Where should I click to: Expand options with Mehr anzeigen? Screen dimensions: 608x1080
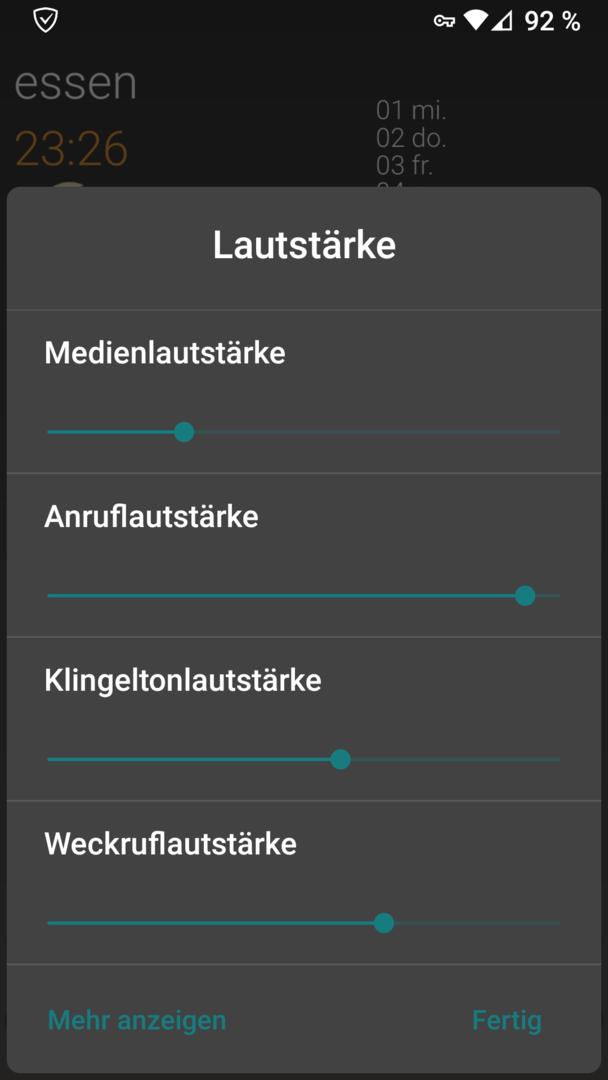[136, 1020]
